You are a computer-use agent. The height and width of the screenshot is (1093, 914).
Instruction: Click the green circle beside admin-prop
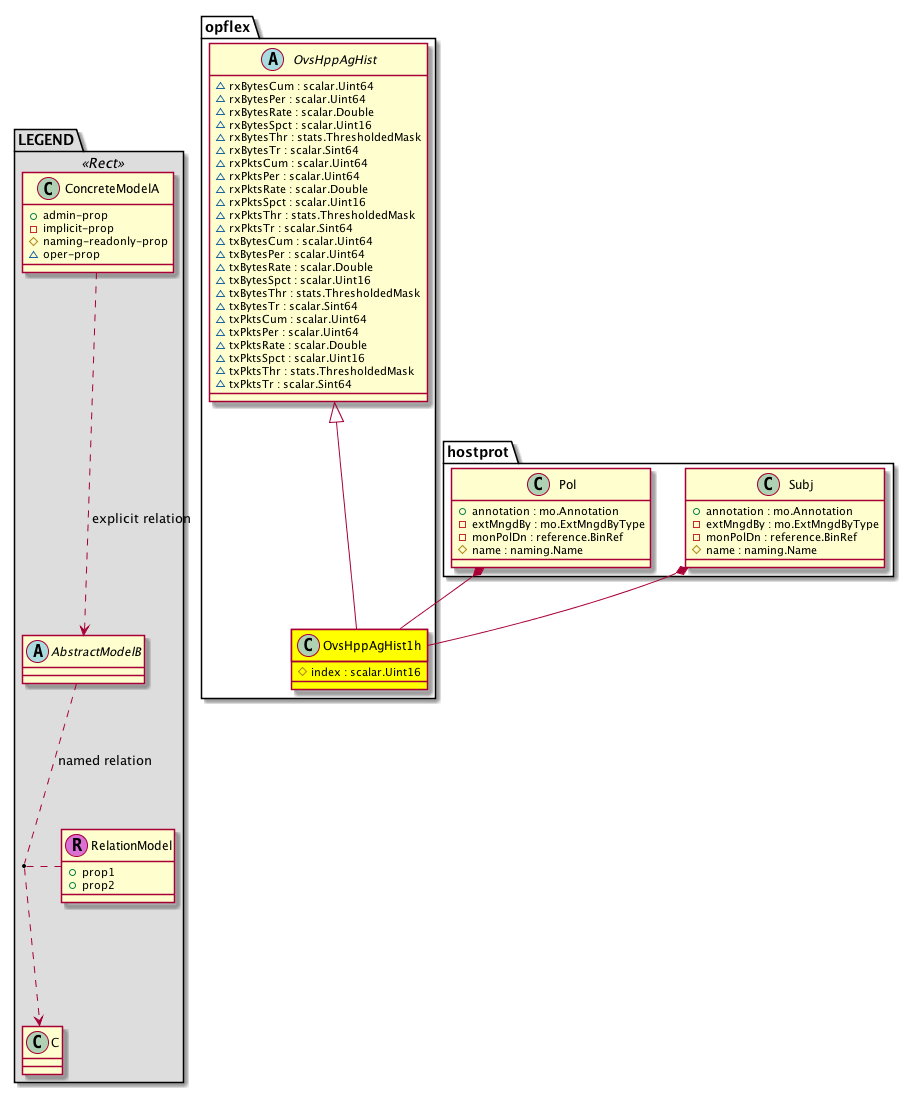tap(34, 215)
